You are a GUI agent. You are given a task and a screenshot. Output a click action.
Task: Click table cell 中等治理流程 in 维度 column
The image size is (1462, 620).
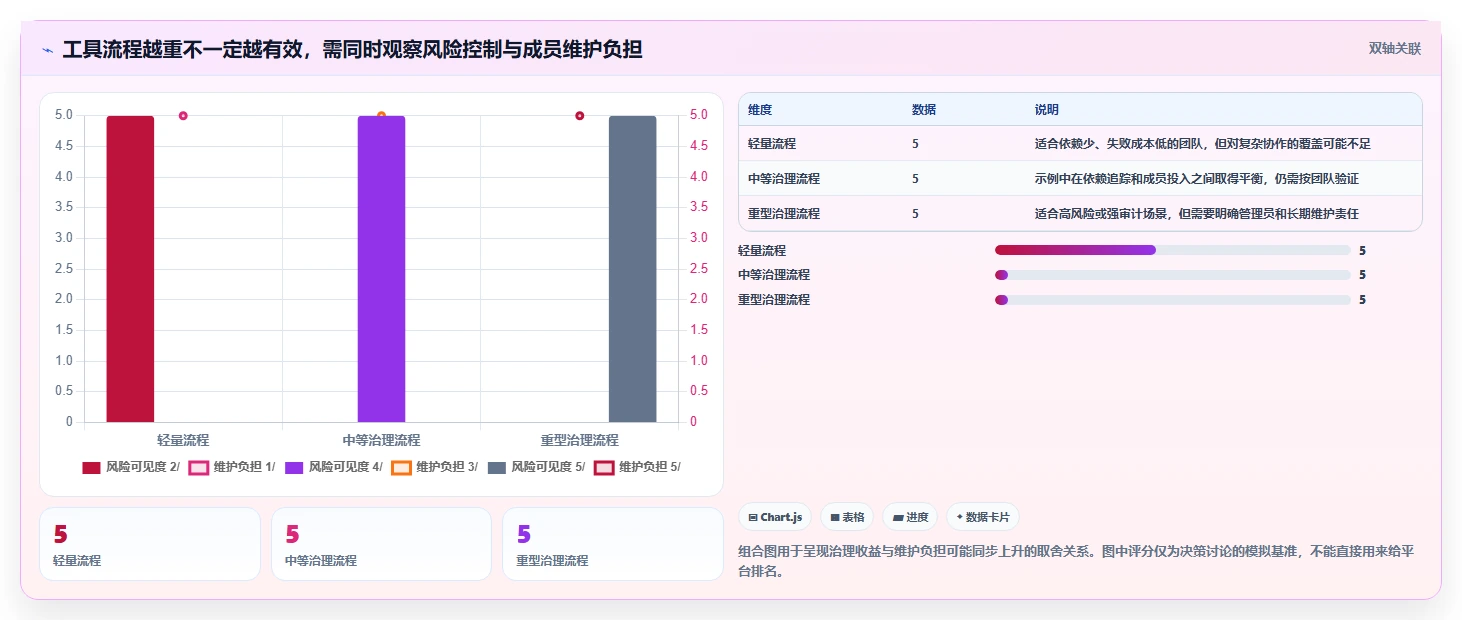pyautogui.click(x=784, y=179)
